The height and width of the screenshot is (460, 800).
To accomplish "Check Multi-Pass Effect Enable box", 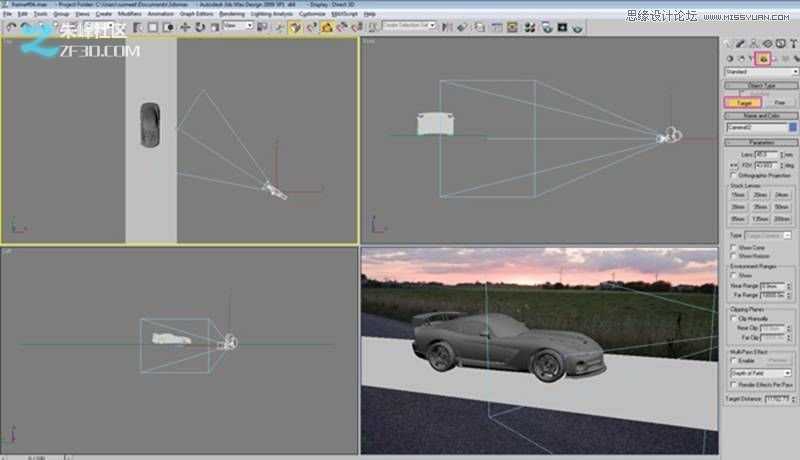I will pyautogui.click(x=734, y=361).
